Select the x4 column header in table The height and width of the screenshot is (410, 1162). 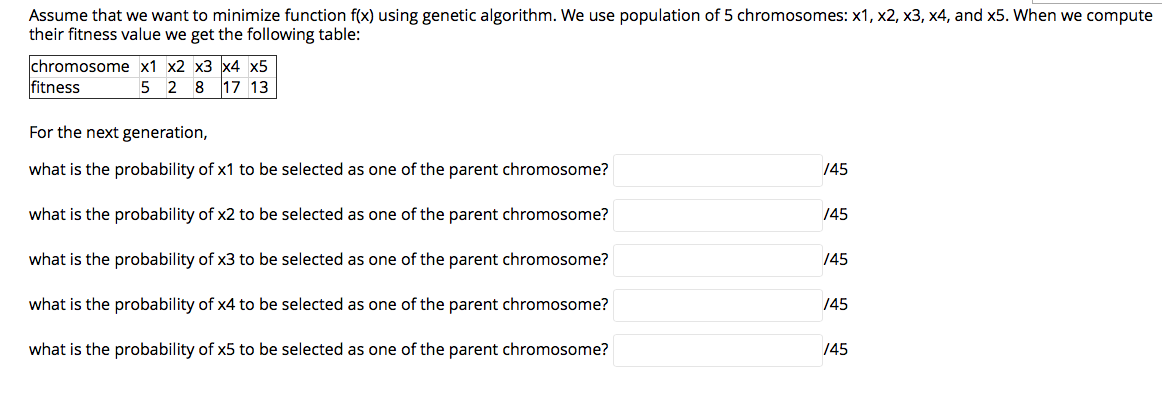pyautogui.click(x=233, y=67)
